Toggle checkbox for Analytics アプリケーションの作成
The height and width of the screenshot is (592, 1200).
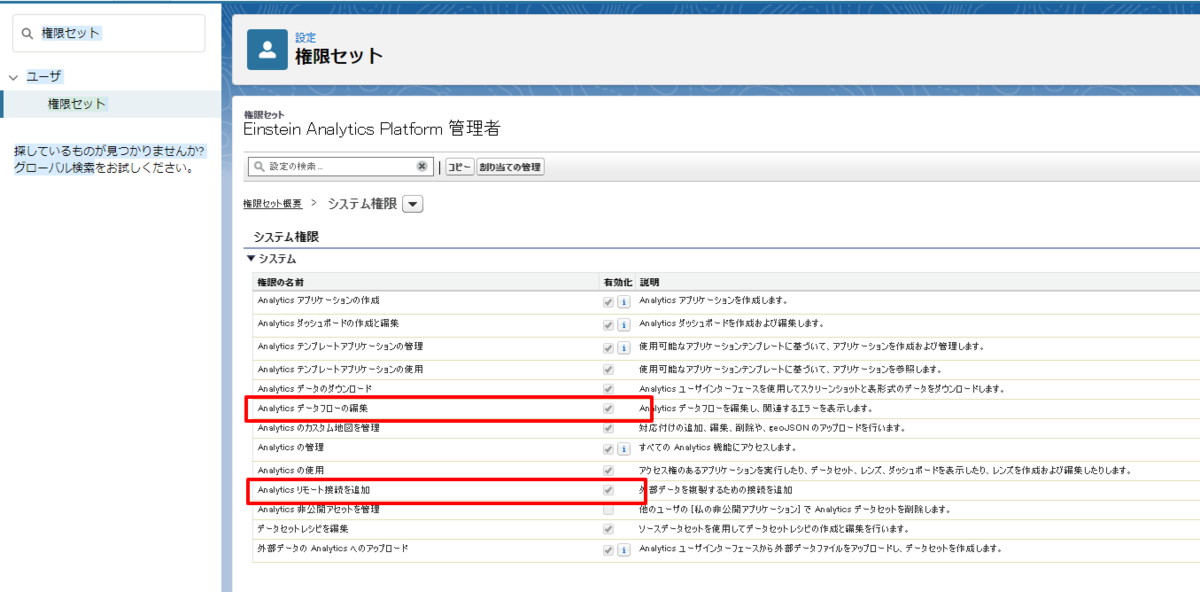pos(608,301)
